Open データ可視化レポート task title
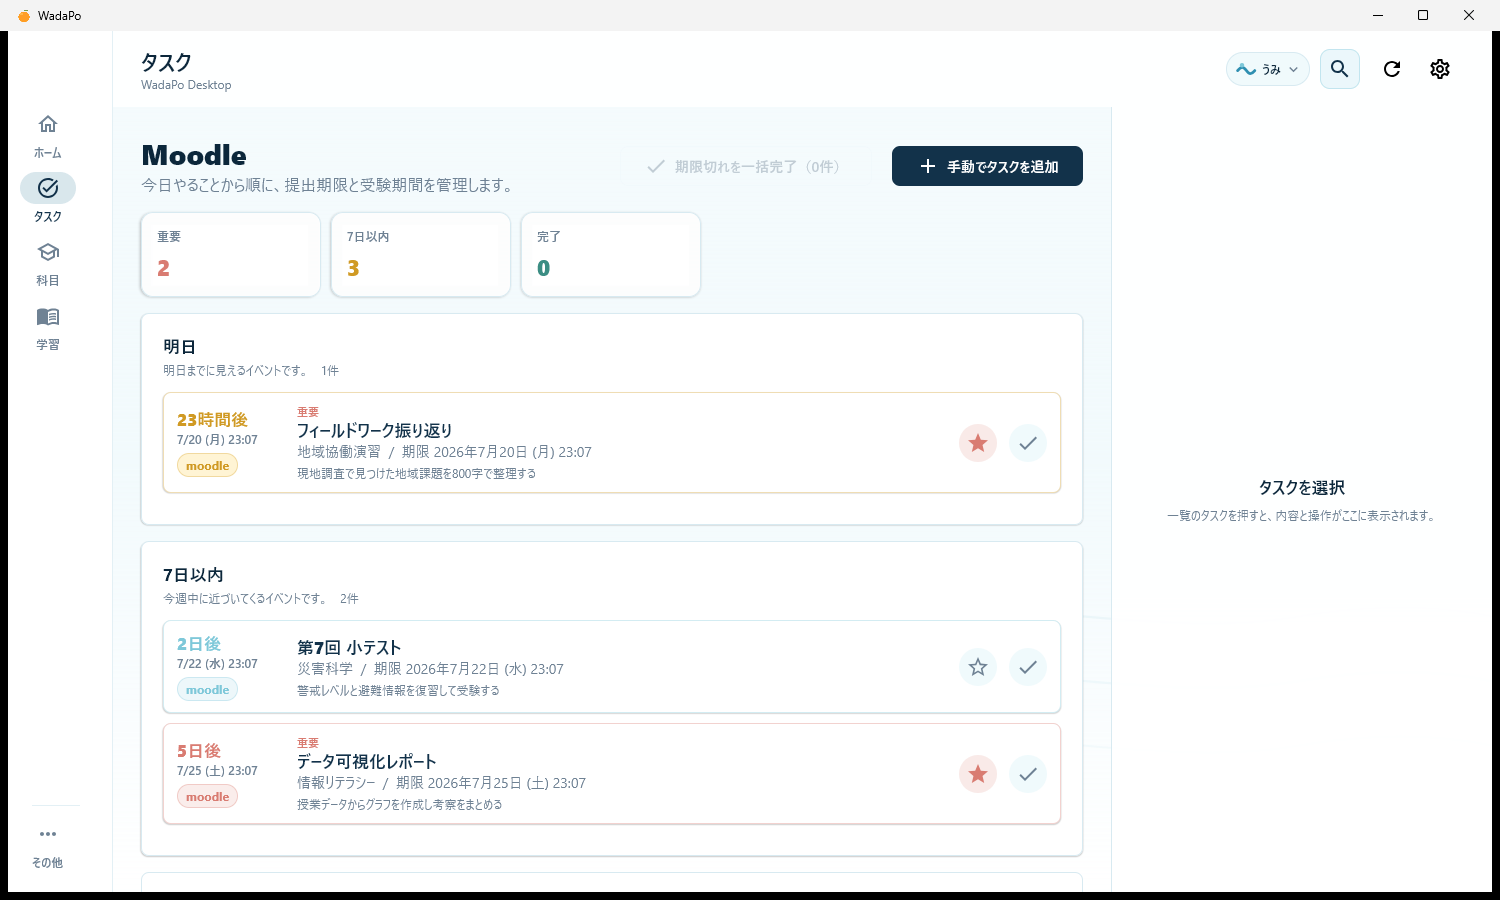Screen dimensions: 1500x900 coord(367,762)
